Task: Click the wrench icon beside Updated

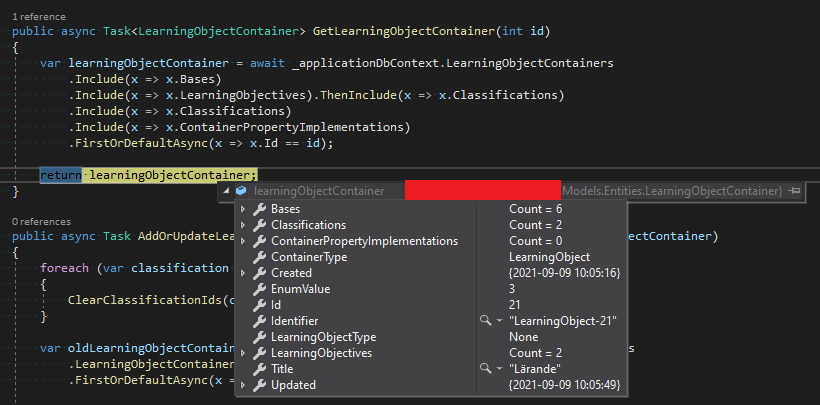Action: click(259, 385)
